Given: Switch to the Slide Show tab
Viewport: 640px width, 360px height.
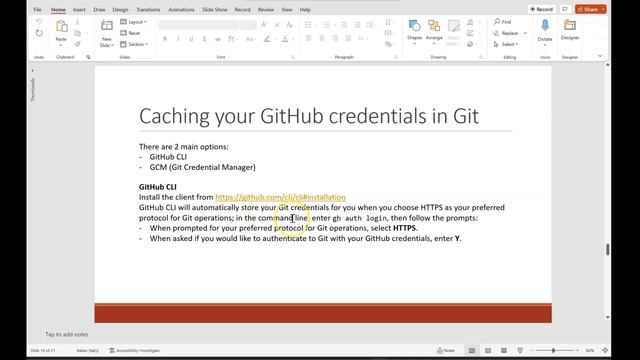Looking at the screenshot, I should point(215,9).
